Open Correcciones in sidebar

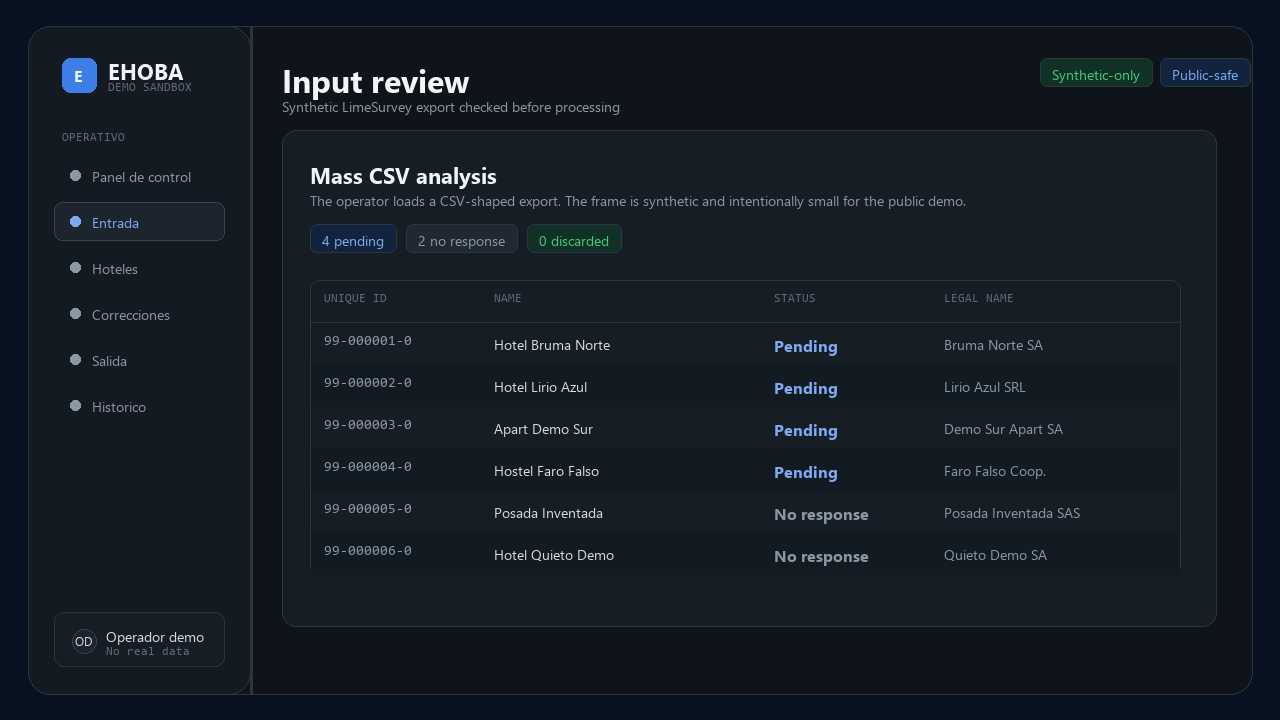point(139,315)
